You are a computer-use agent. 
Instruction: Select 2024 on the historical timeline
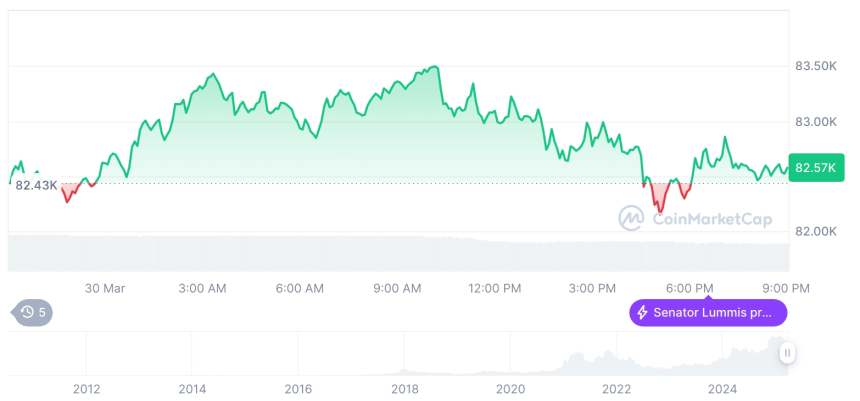(722, 389)
